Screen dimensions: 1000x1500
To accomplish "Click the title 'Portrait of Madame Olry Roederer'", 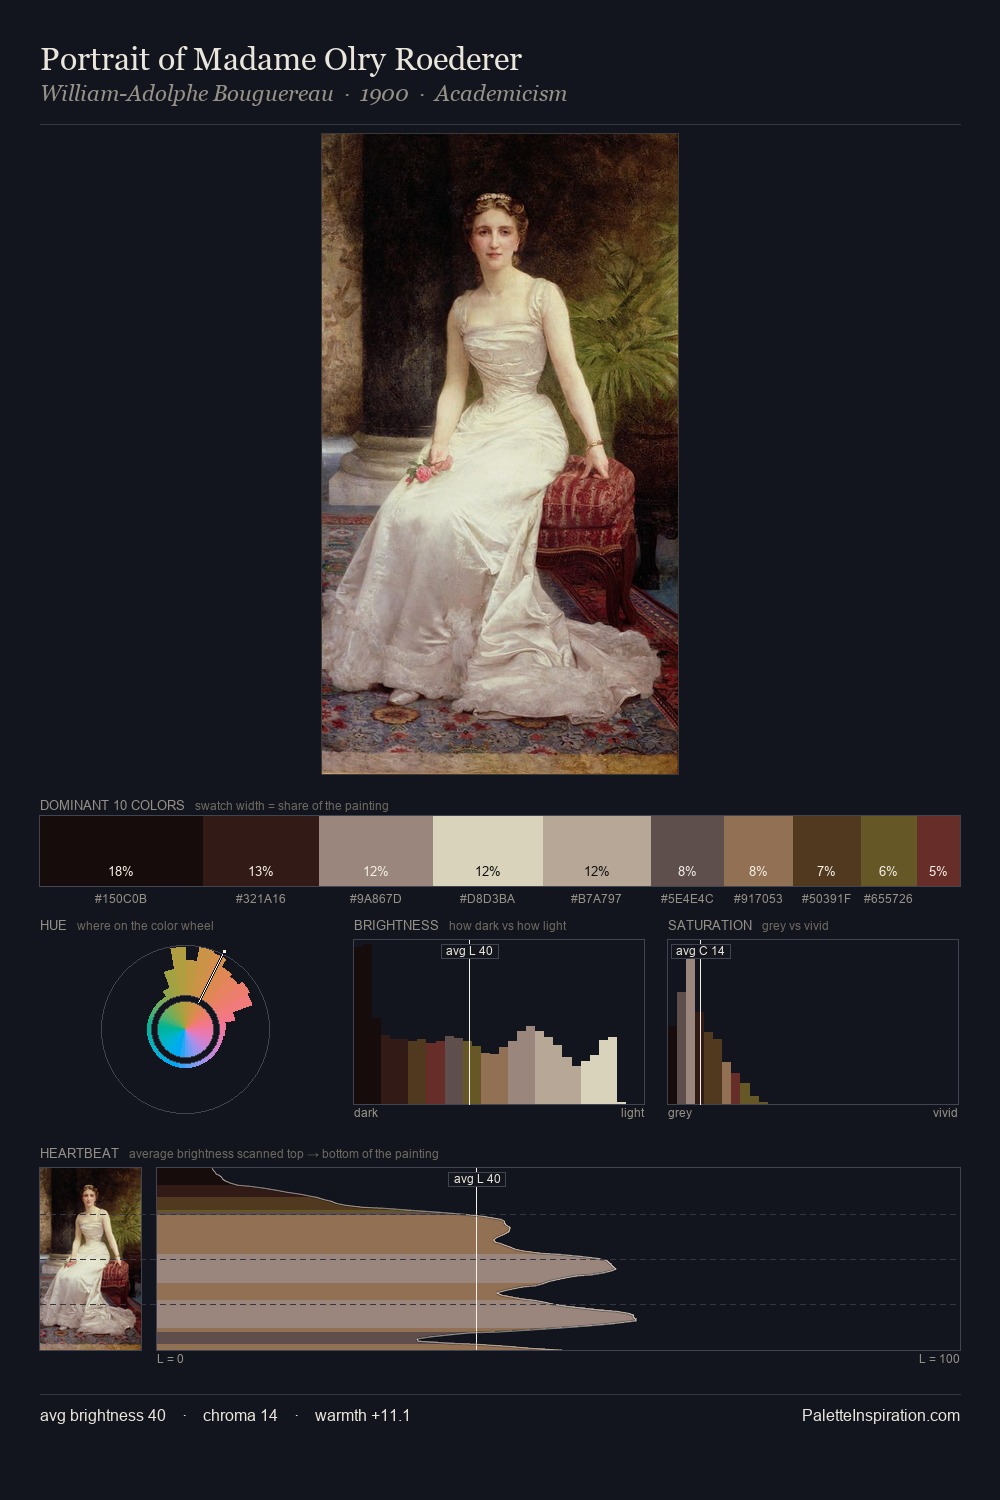I will click(281, 59).
